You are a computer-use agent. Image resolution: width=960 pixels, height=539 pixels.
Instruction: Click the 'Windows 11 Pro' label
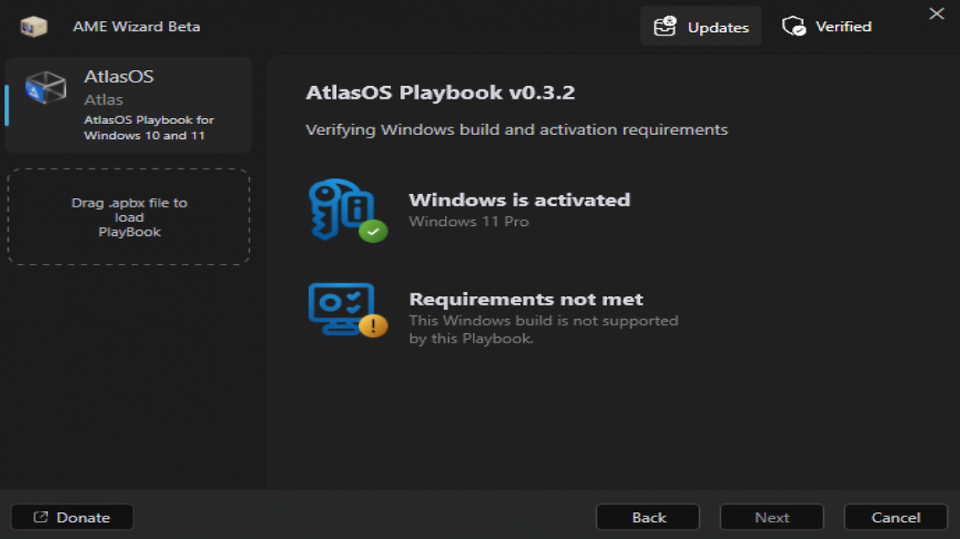click(x=468, y=221)
